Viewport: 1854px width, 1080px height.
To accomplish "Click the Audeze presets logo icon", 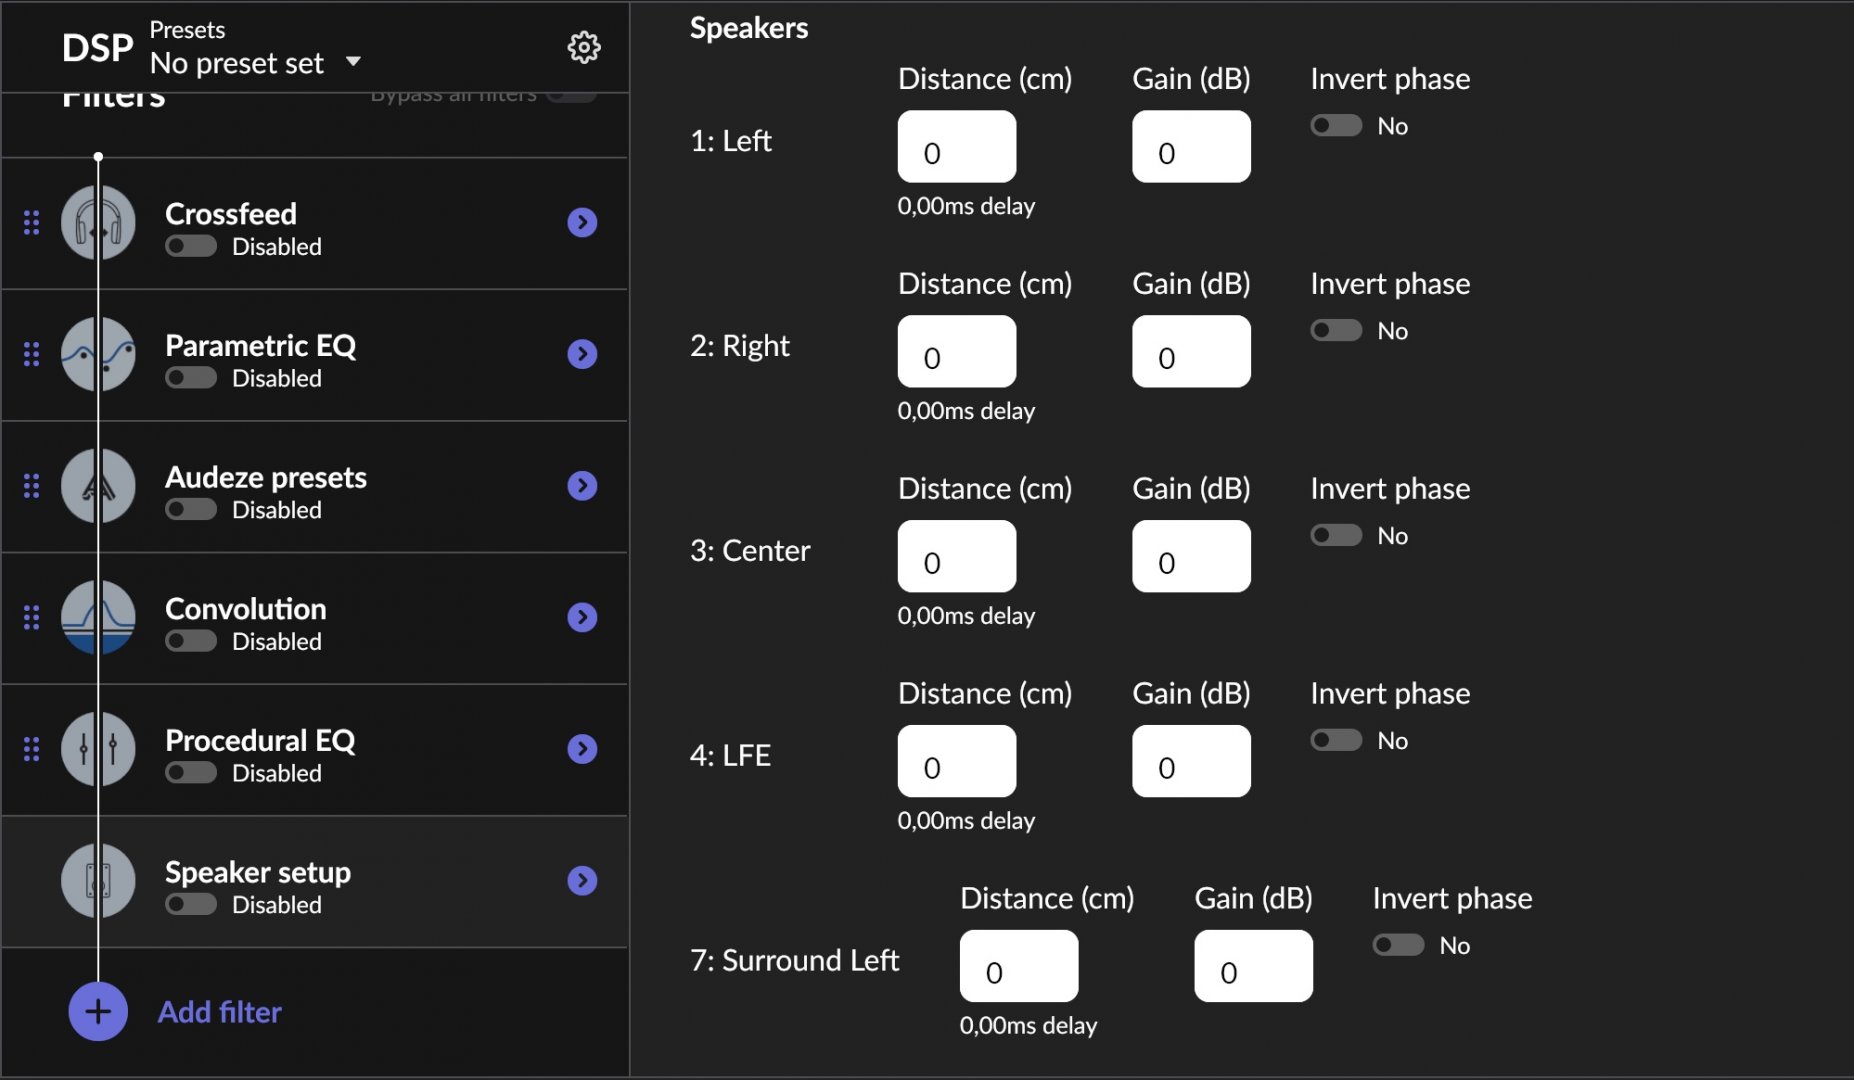I will coord(98,486).
